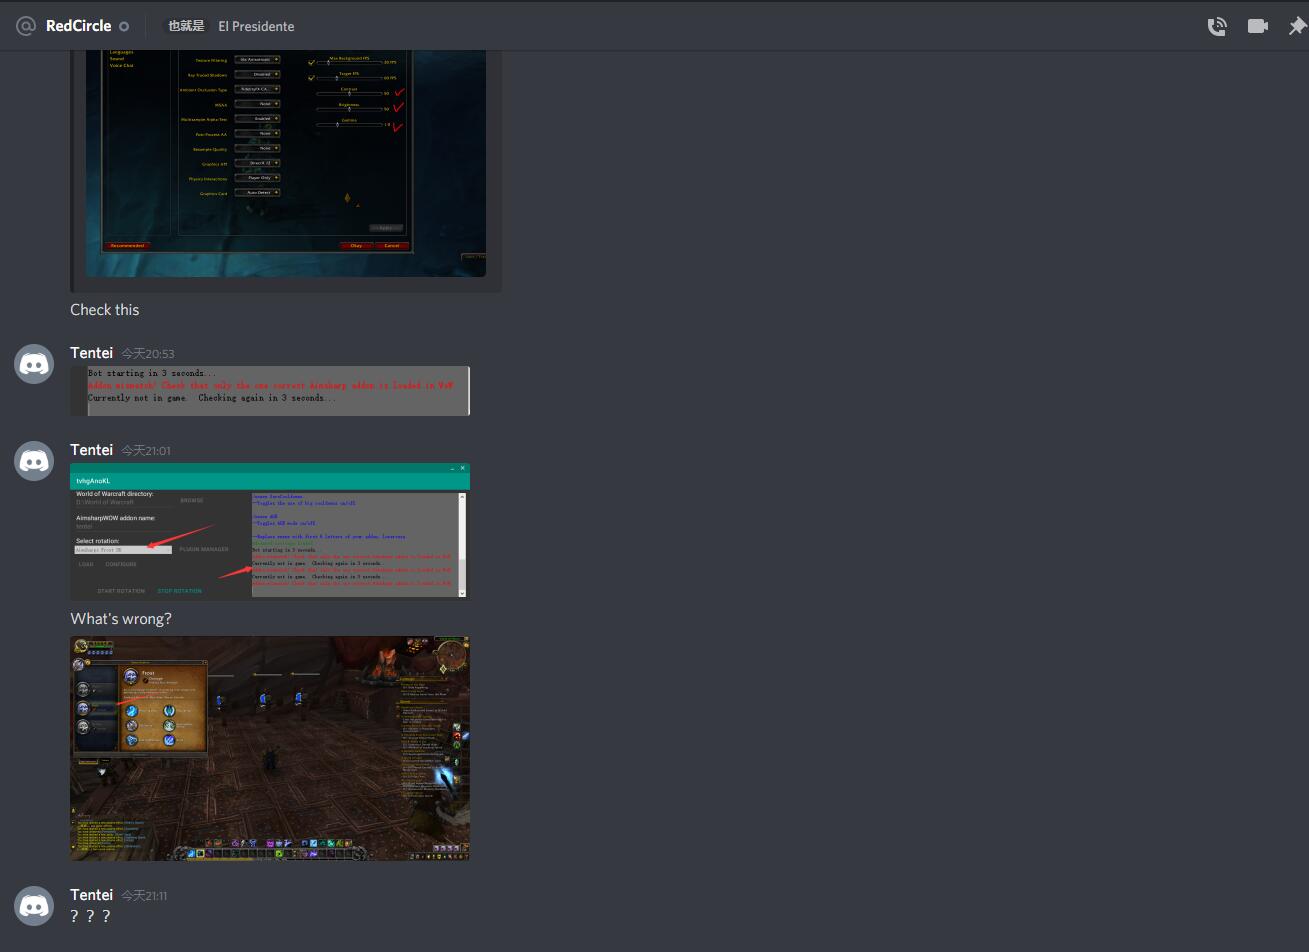Click the 今天20:53 timestamp

tap(148, 354)
